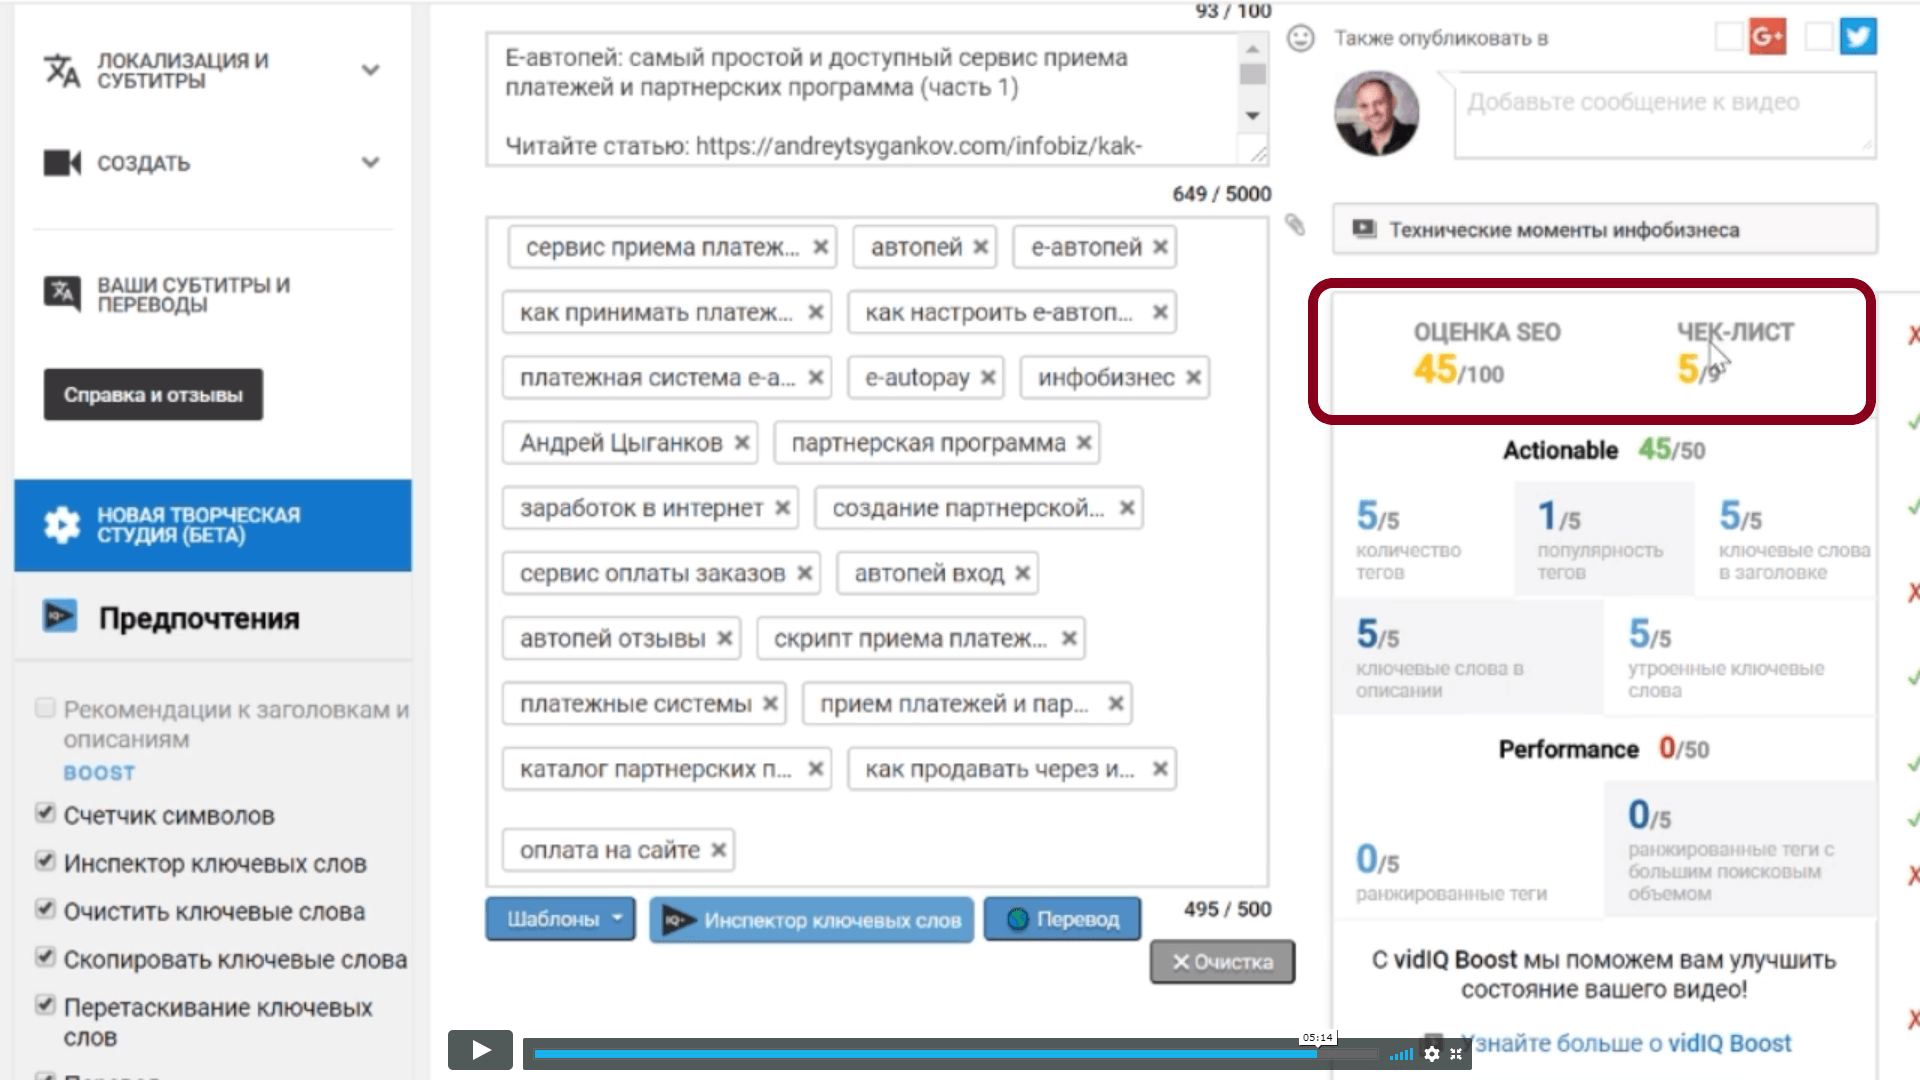
Task: Remove the 'платежные системы' tag
Action: click(771, 704)
